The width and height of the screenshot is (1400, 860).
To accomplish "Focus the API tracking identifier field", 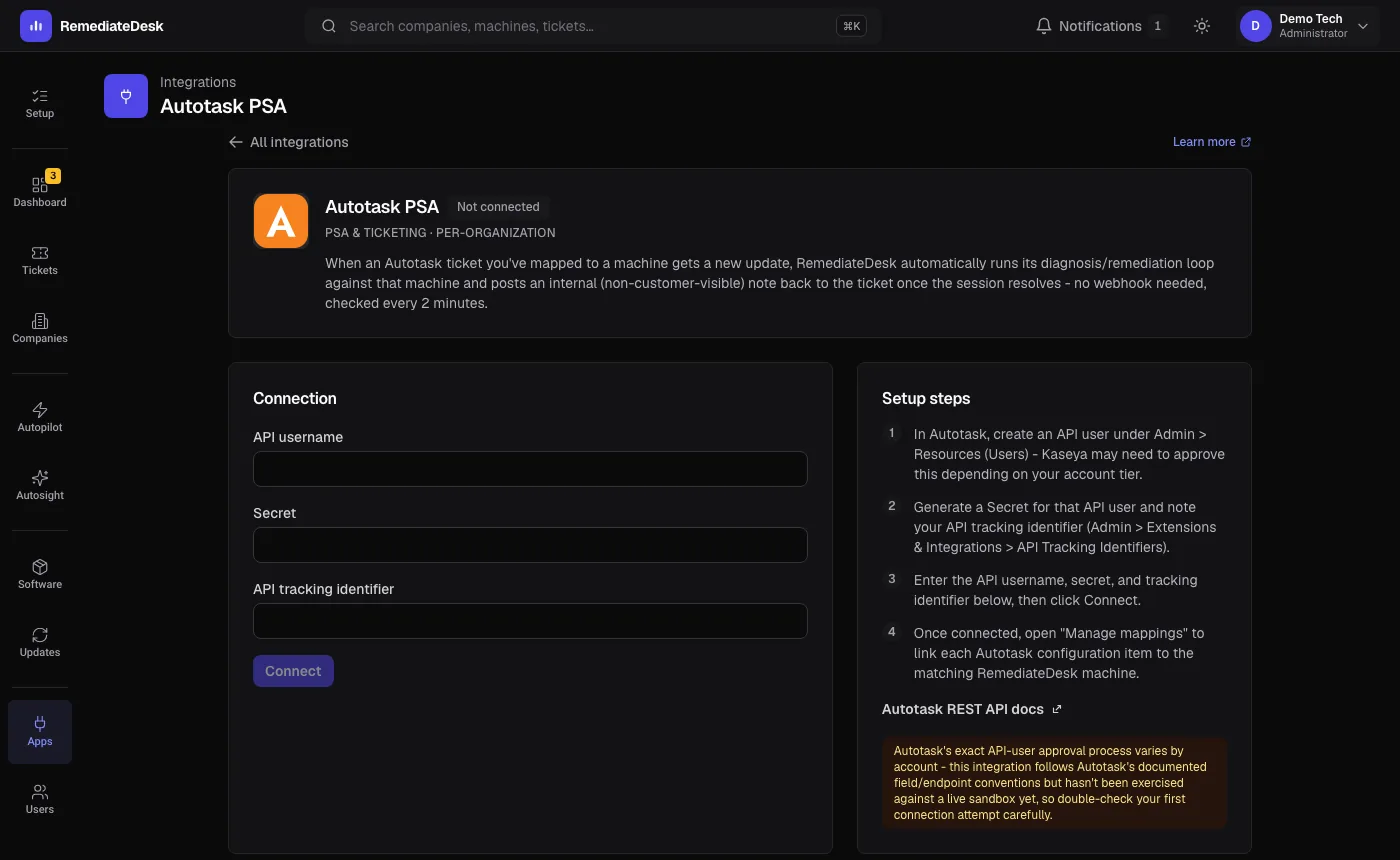I will (530, 621).
